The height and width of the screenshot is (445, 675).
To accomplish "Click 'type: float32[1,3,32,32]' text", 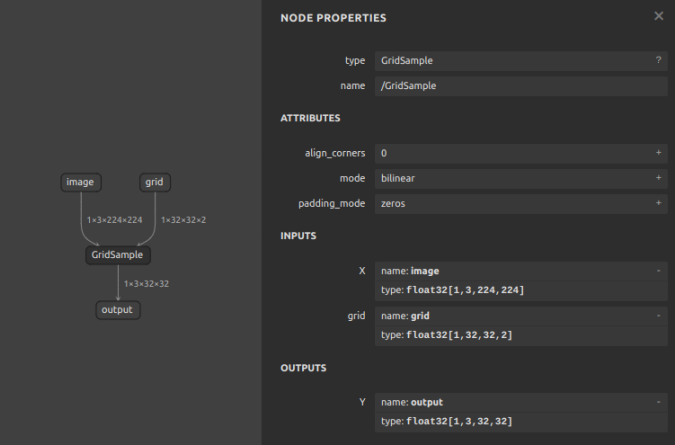I will (x=447, y=421).
